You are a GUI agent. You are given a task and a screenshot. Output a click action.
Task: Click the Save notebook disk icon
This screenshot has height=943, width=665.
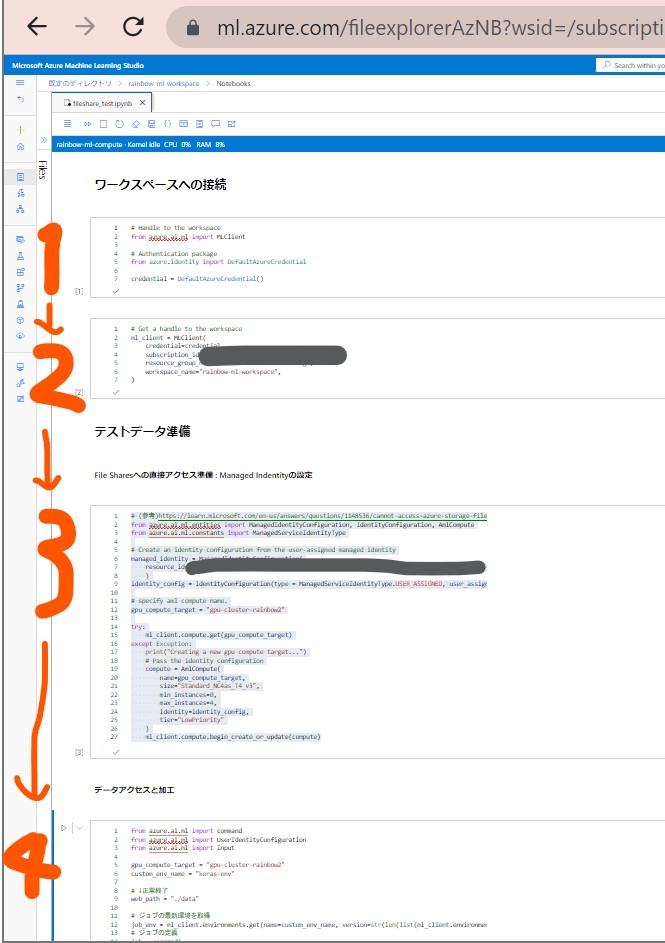[152, 124]
